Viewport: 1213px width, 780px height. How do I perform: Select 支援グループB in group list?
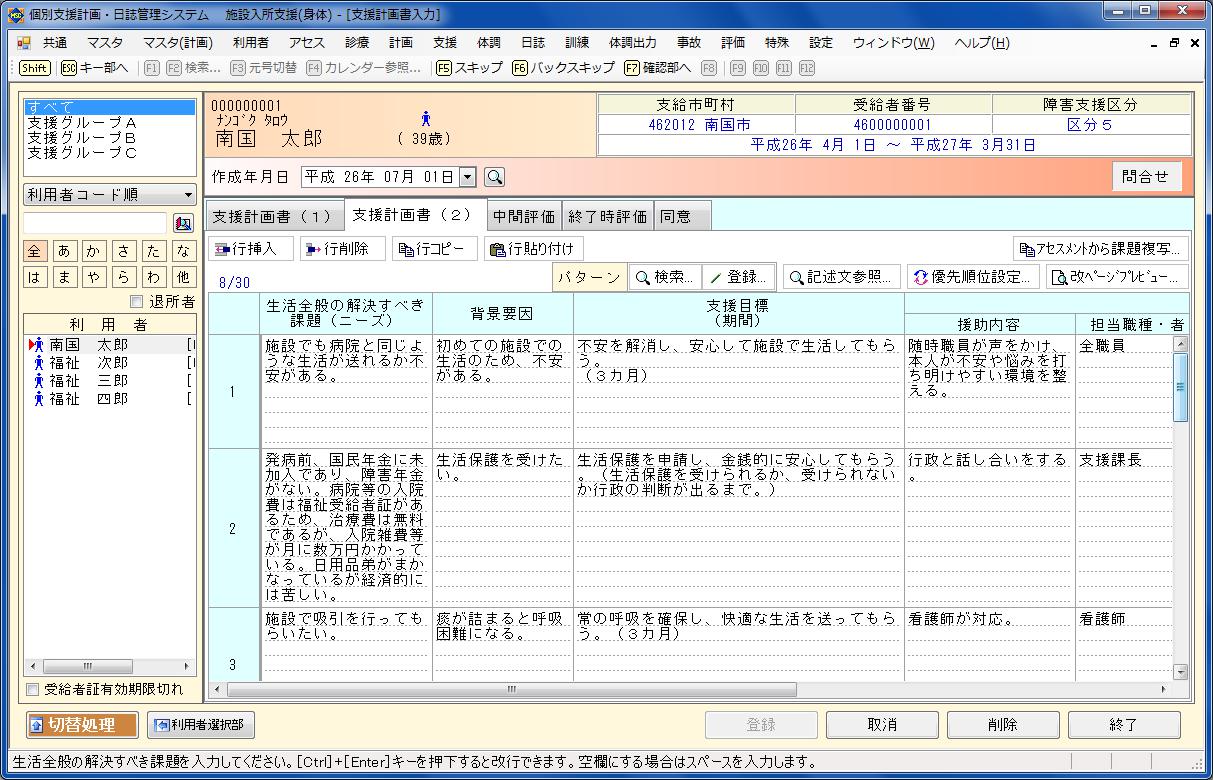coord(82,137)
